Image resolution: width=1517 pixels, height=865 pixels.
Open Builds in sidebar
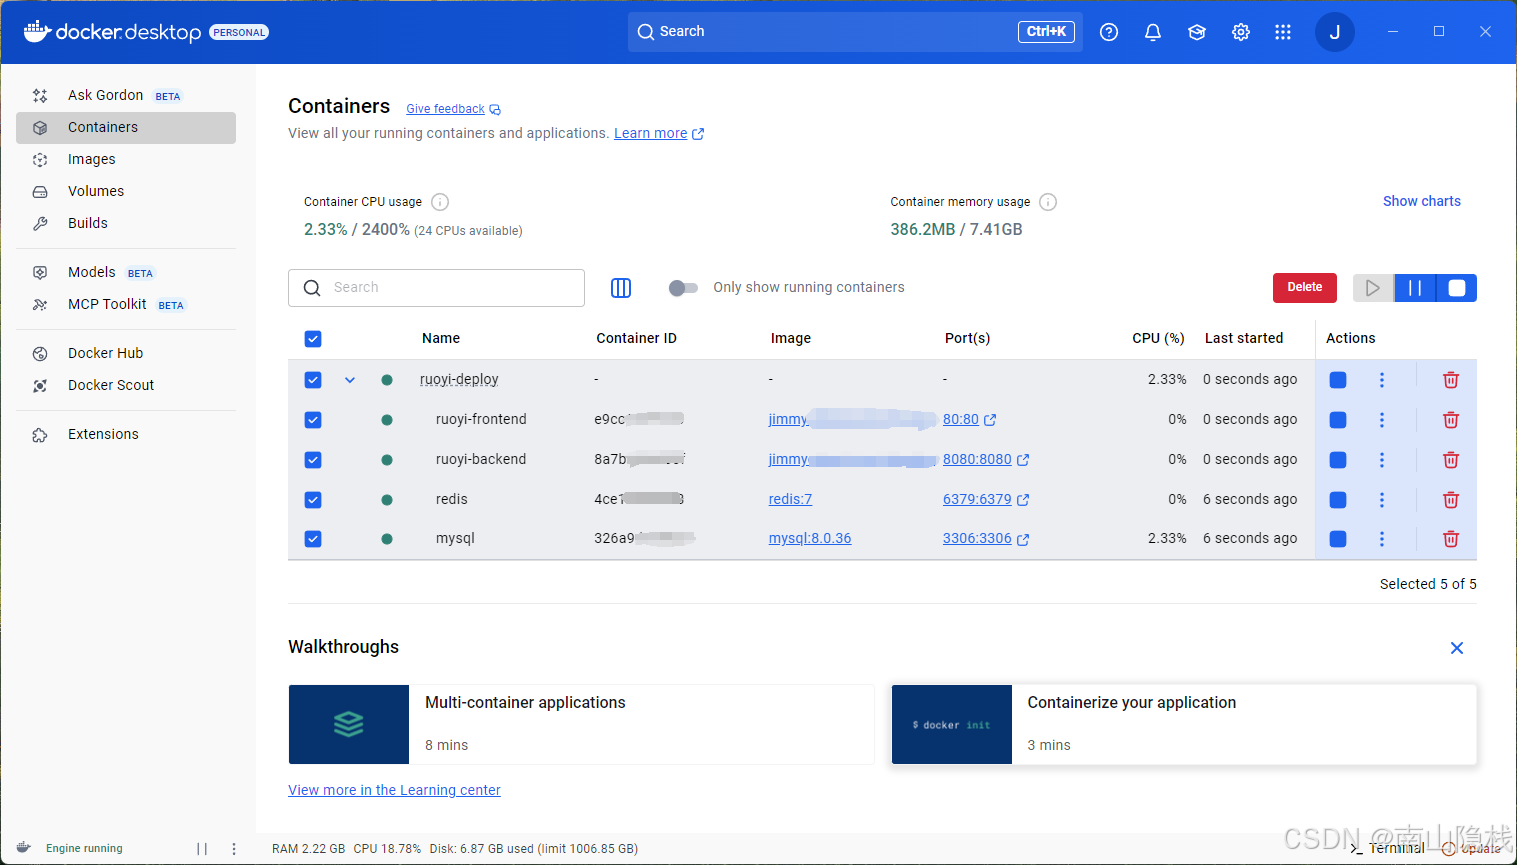[x=126, y=223]
